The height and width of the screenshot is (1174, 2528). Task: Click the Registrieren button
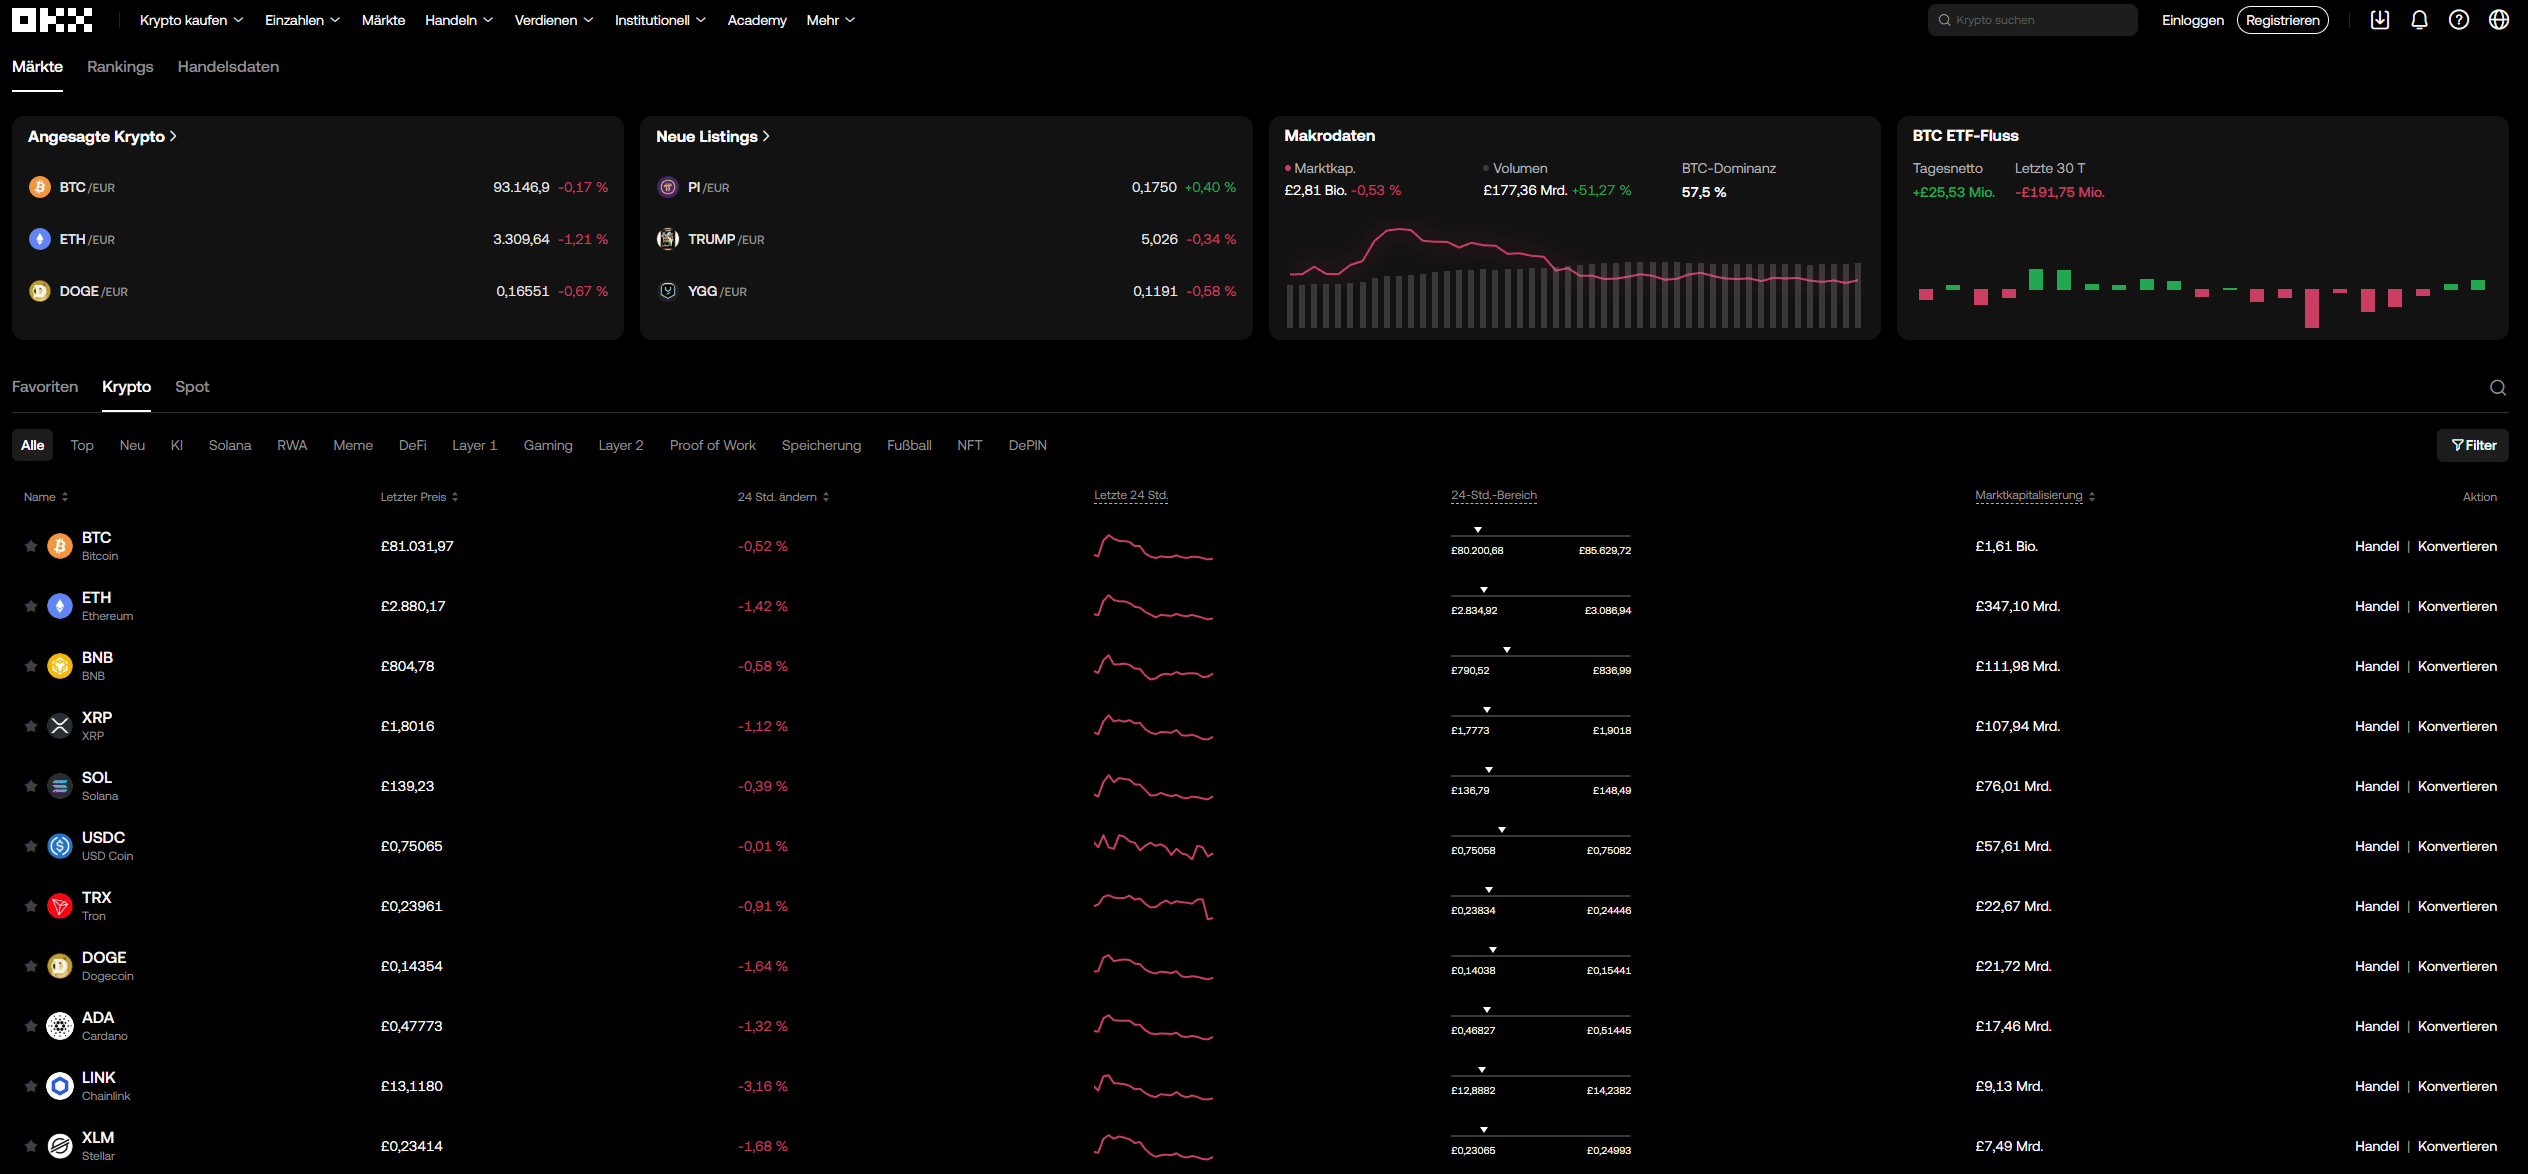(2282, 20)
